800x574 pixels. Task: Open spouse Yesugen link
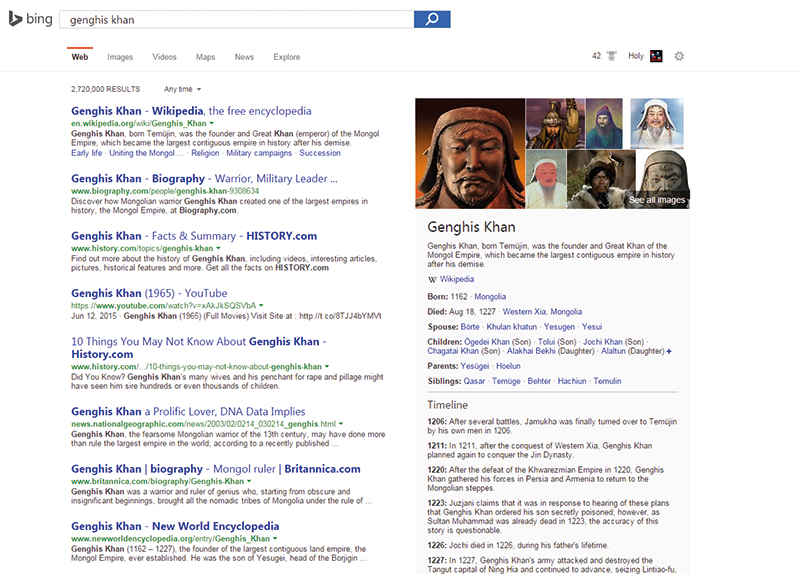559,327
